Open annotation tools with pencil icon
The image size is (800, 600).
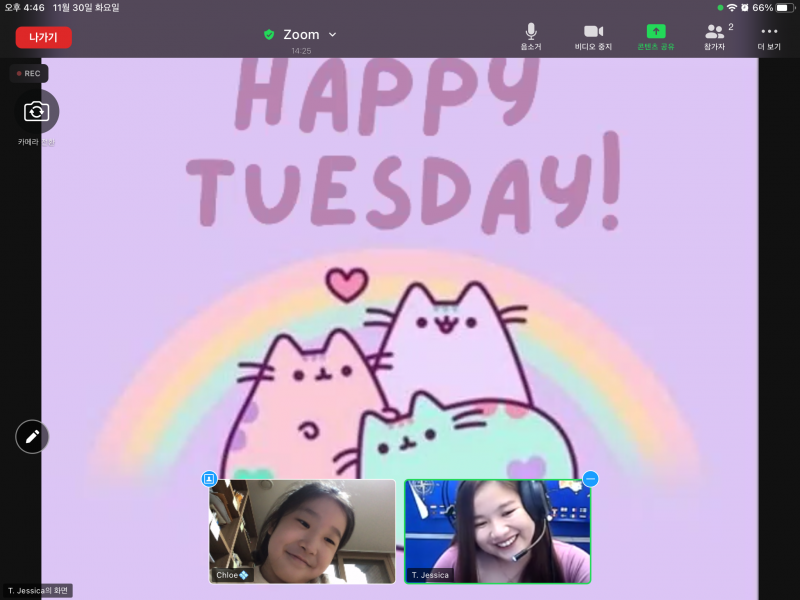(x=32, y=437)
